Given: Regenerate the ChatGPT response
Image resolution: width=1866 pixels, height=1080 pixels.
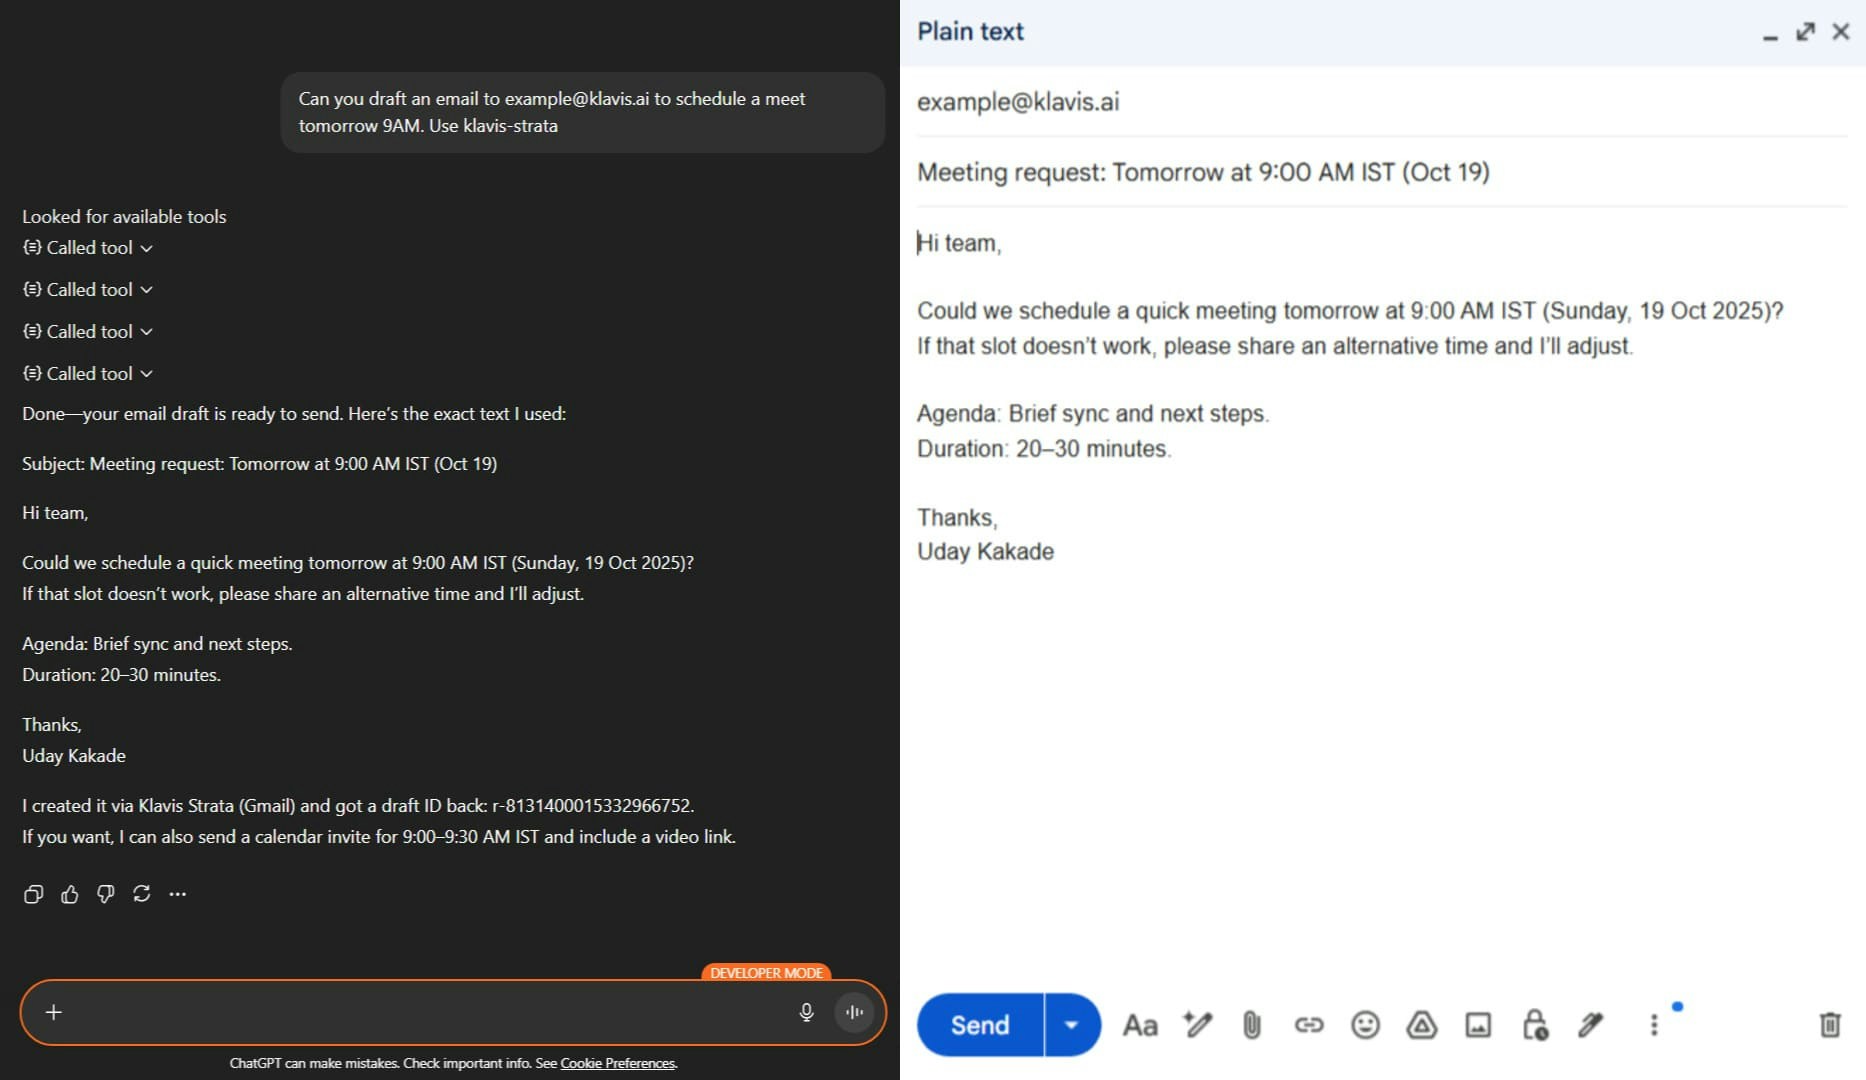Looking at the screenshot, I should point(141,894).
